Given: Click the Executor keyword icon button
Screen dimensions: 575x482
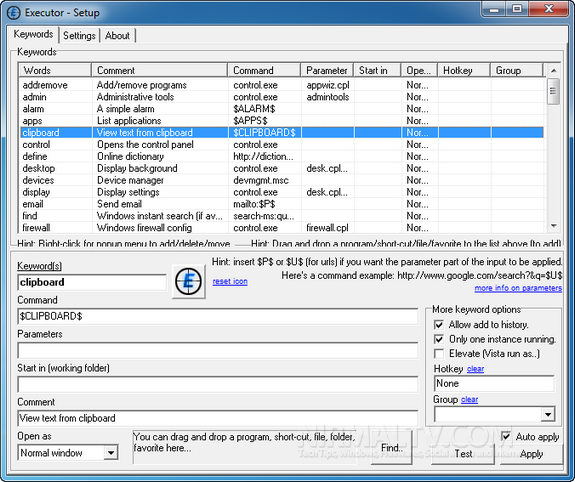Looking at the screenshot, I should click(x=188, y=281).
